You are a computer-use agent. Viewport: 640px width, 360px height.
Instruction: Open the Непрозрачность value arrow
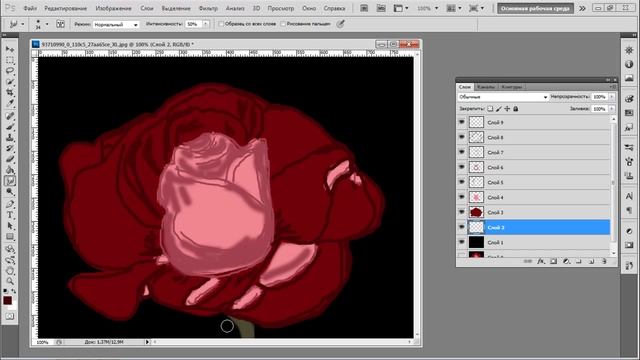612,97
